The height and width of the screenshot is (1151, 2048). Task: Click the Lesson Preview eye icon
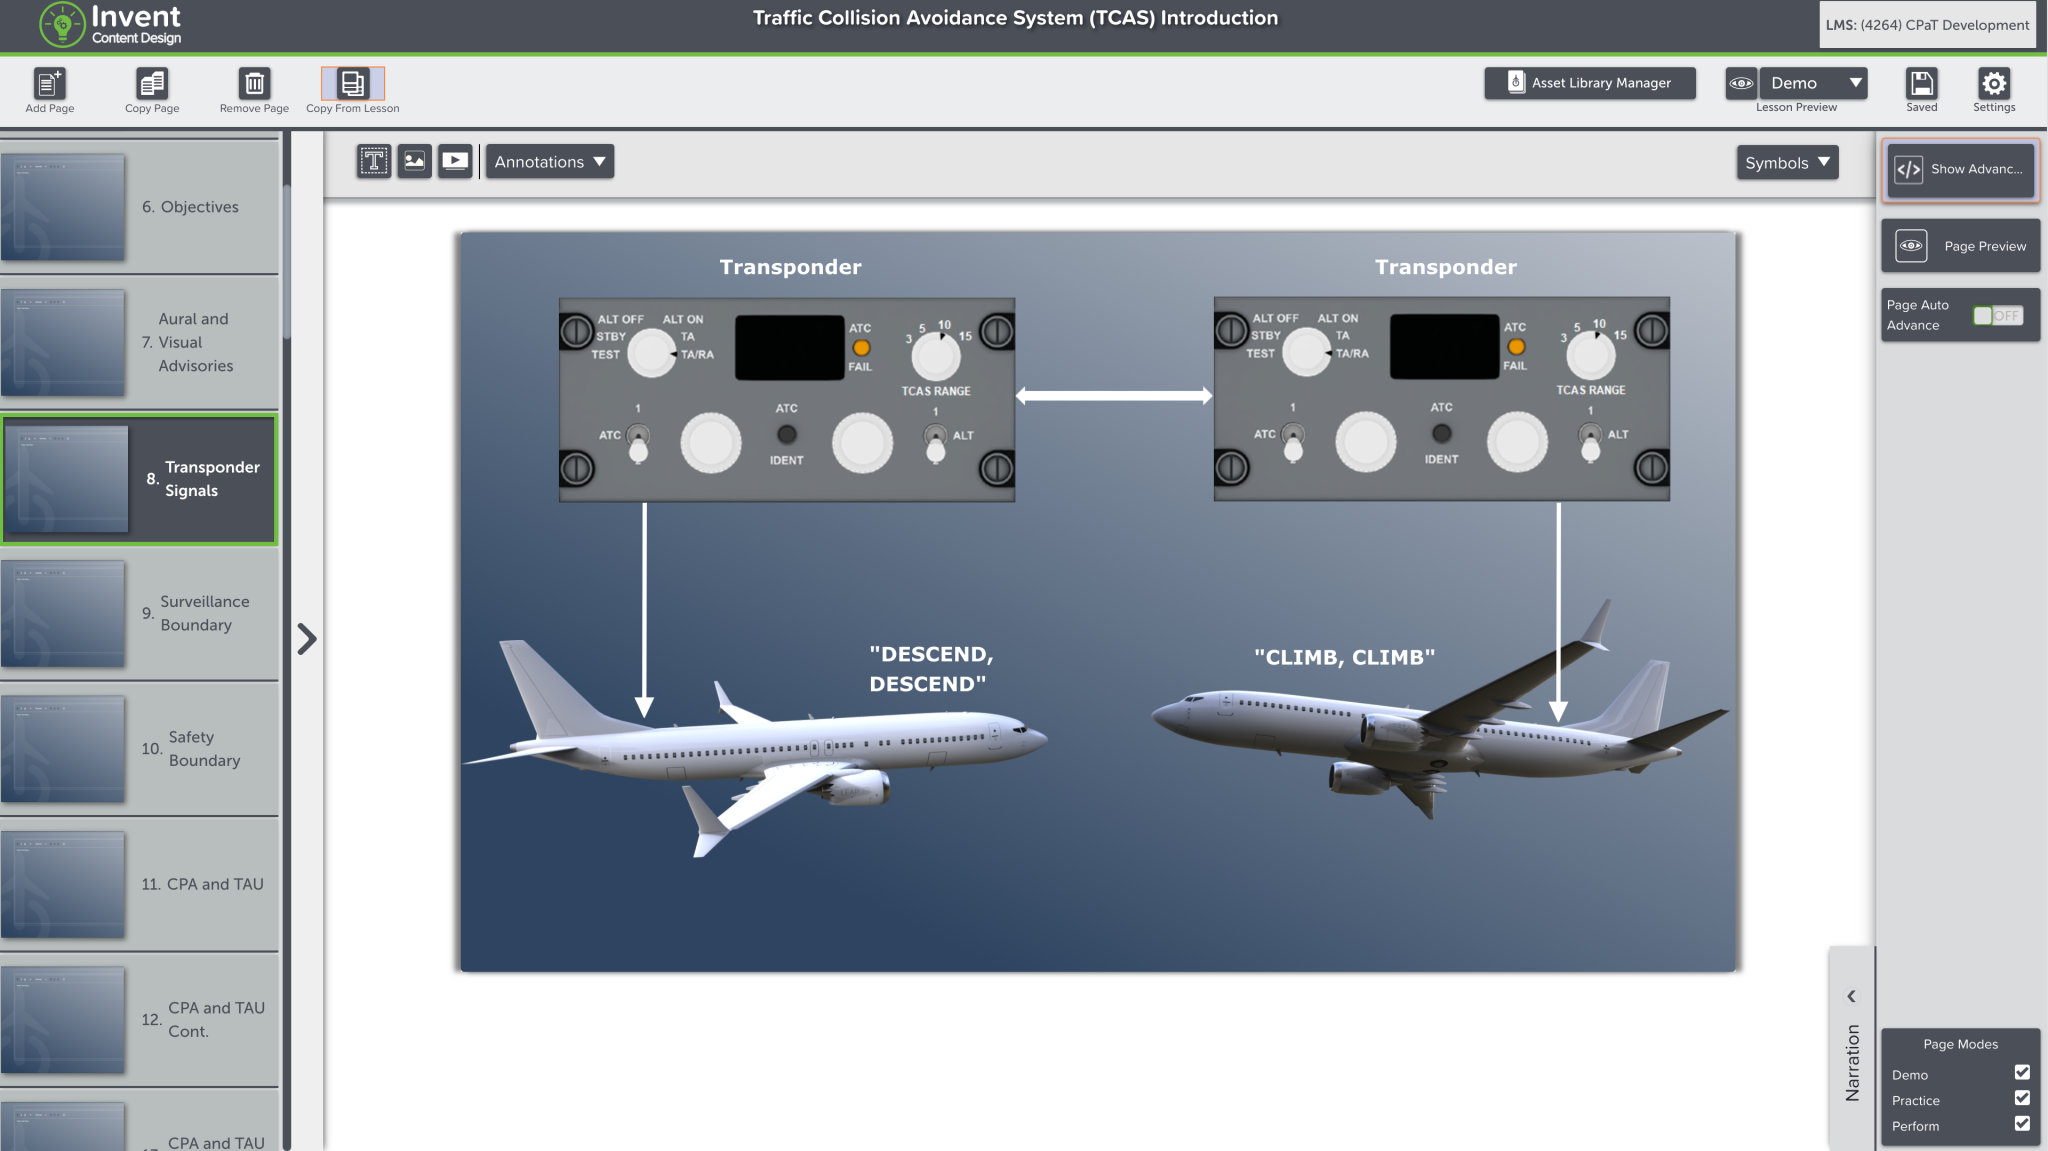pyautogui.click(x=1741, y=83)
